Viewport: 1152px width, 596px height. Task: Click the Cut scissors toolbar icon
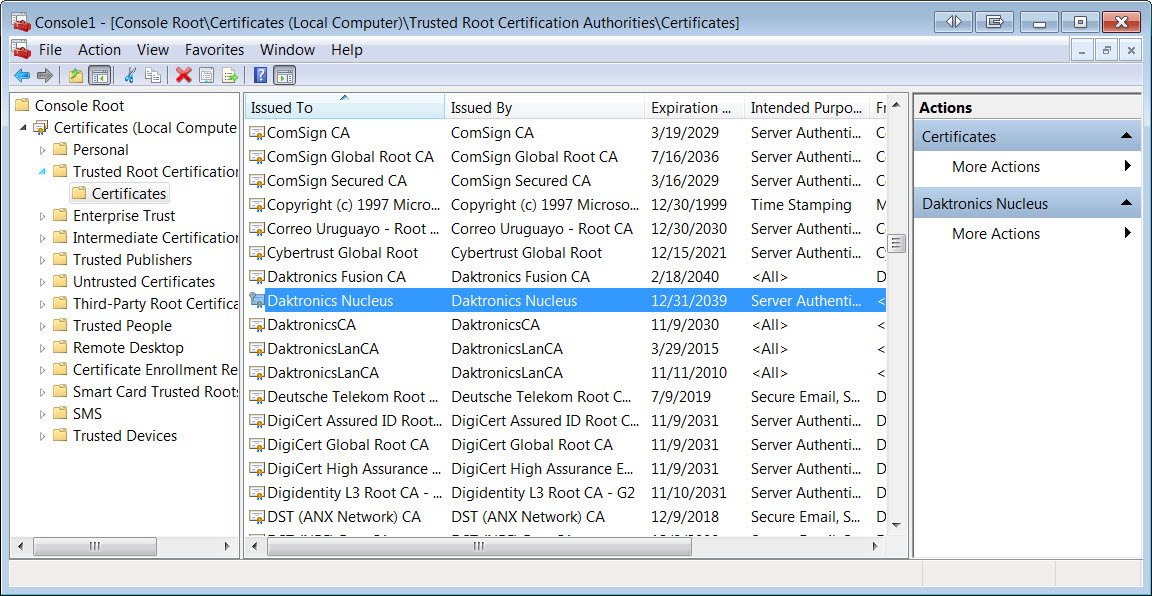click(129, 75)
